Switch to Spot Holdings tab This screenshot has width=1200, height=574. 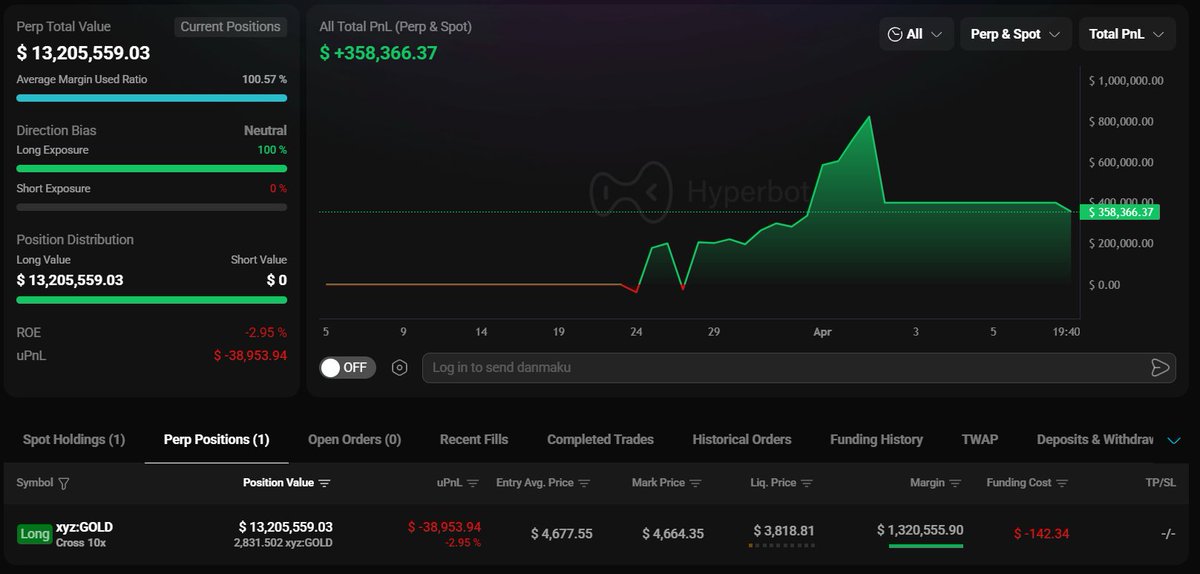[x=74, y=439]
